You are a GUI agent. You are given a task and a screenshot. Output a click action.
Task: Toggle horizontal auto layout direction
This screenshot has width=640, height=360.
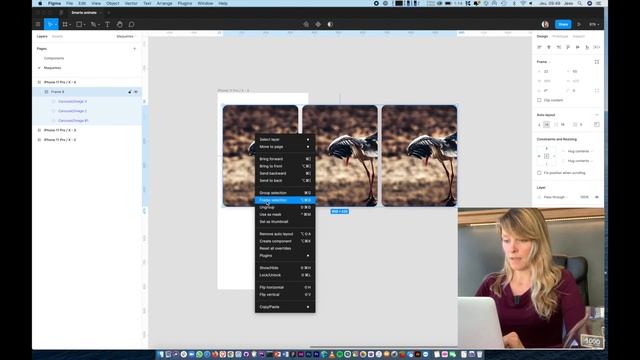547,124
